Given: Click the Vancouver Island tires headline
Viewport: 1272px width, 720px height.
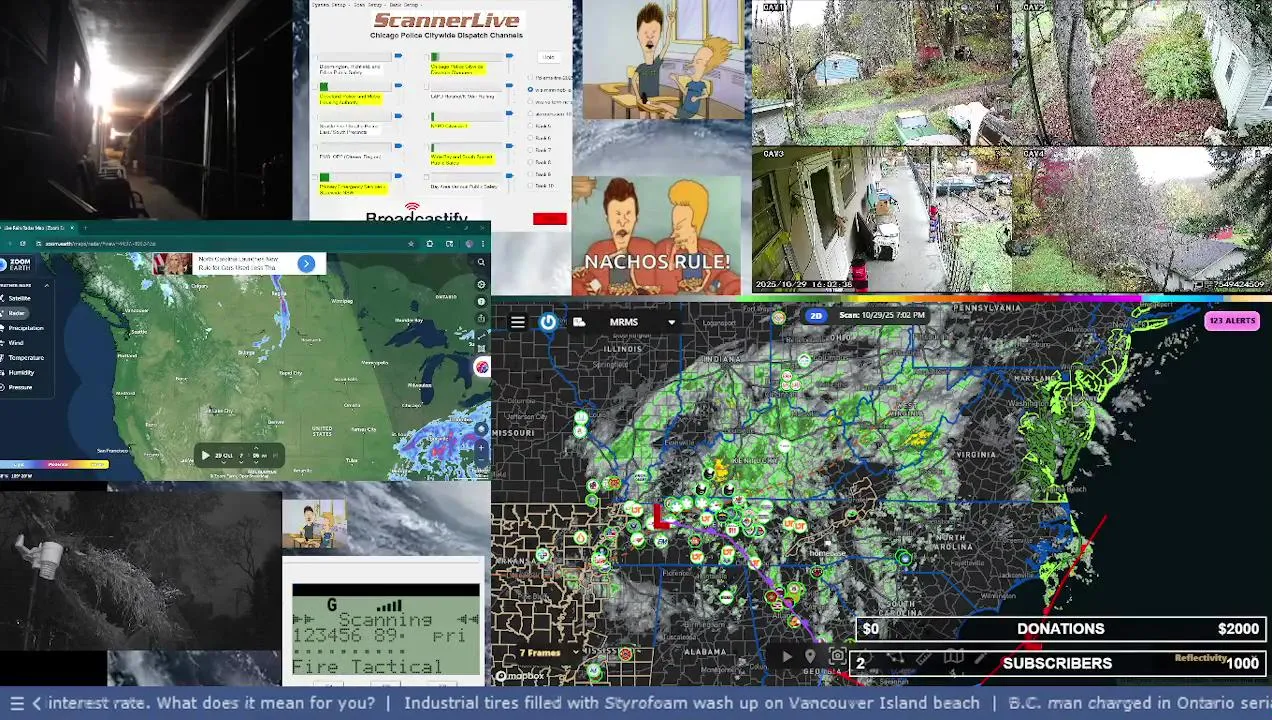Looking at the screenshot, I should [691, 703].
